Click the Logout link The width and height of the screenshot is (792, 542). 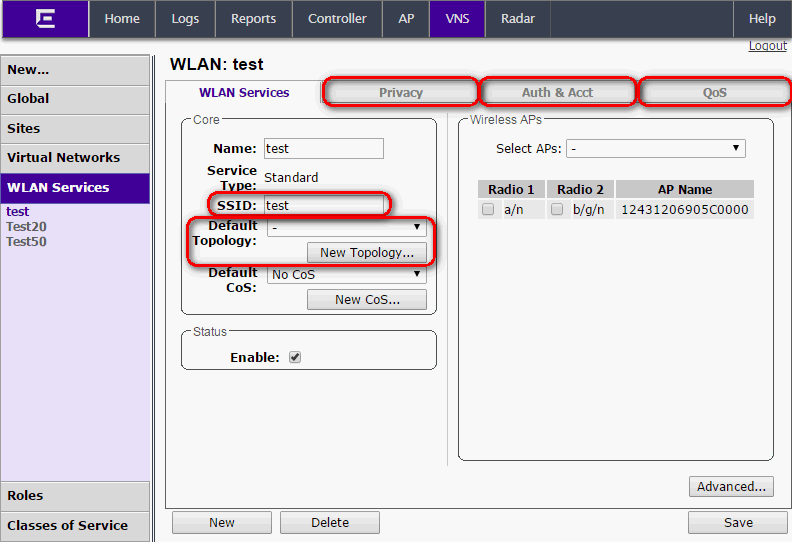[x=767, y=46]
